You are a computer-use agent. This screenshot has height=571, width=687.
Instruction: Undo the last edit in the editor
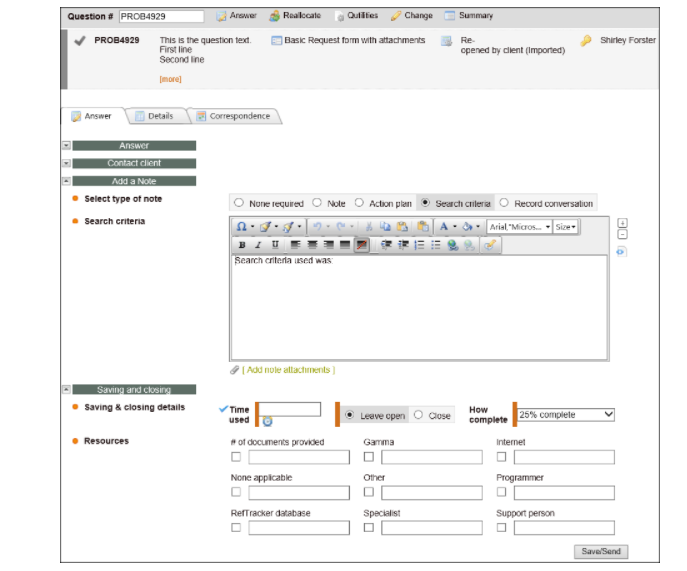point(317,227)
